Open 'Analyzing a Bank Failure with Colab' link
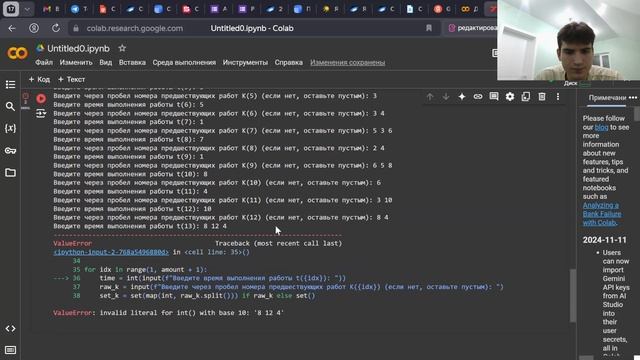This screenshot has height=360, width=640. [602, 214]
